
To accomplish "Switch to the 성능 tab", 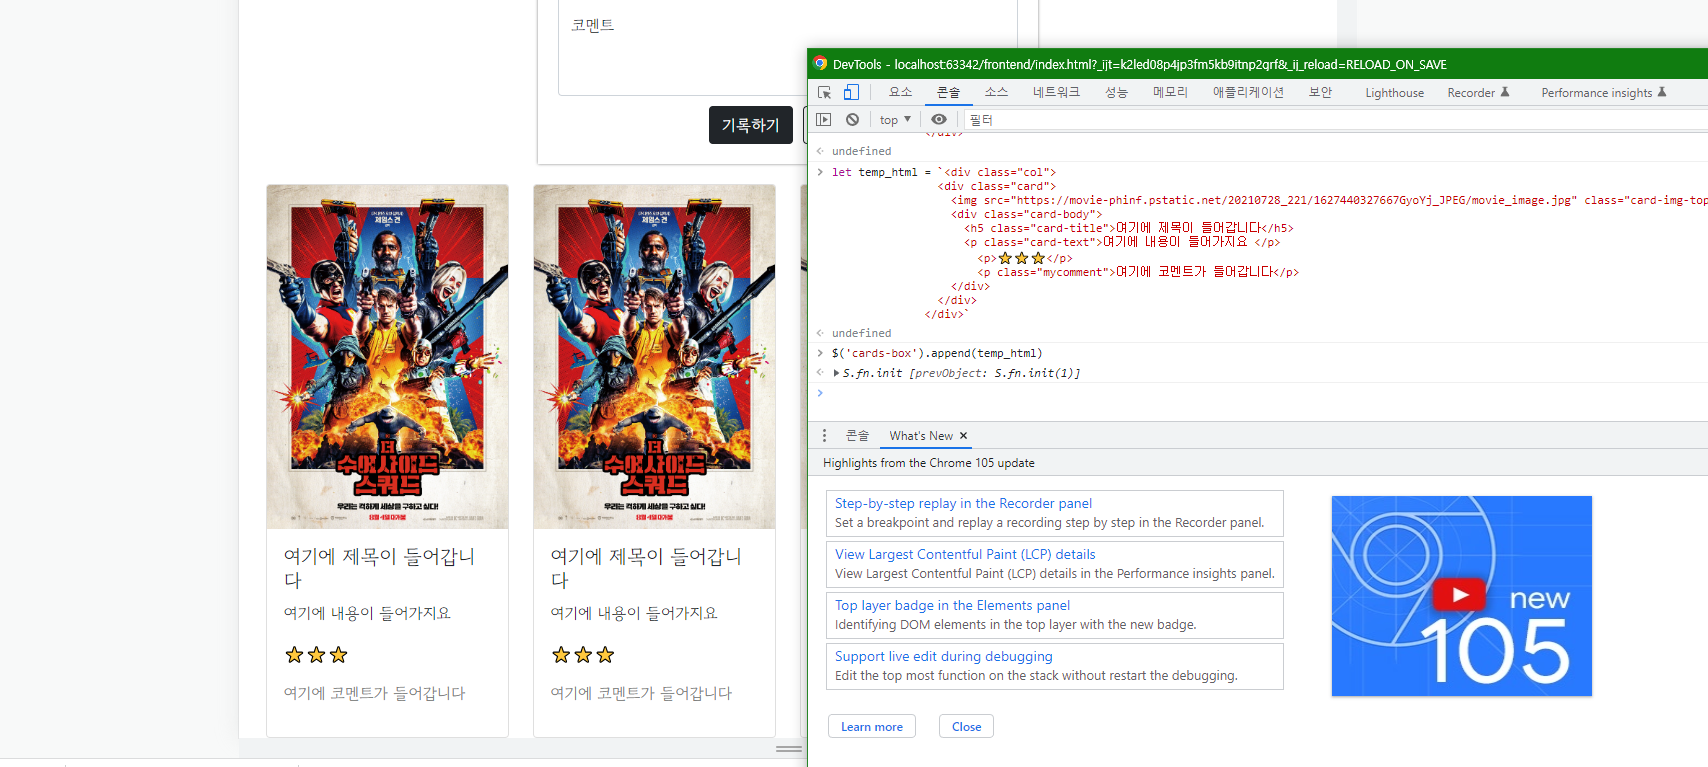I will [1116, 92].
